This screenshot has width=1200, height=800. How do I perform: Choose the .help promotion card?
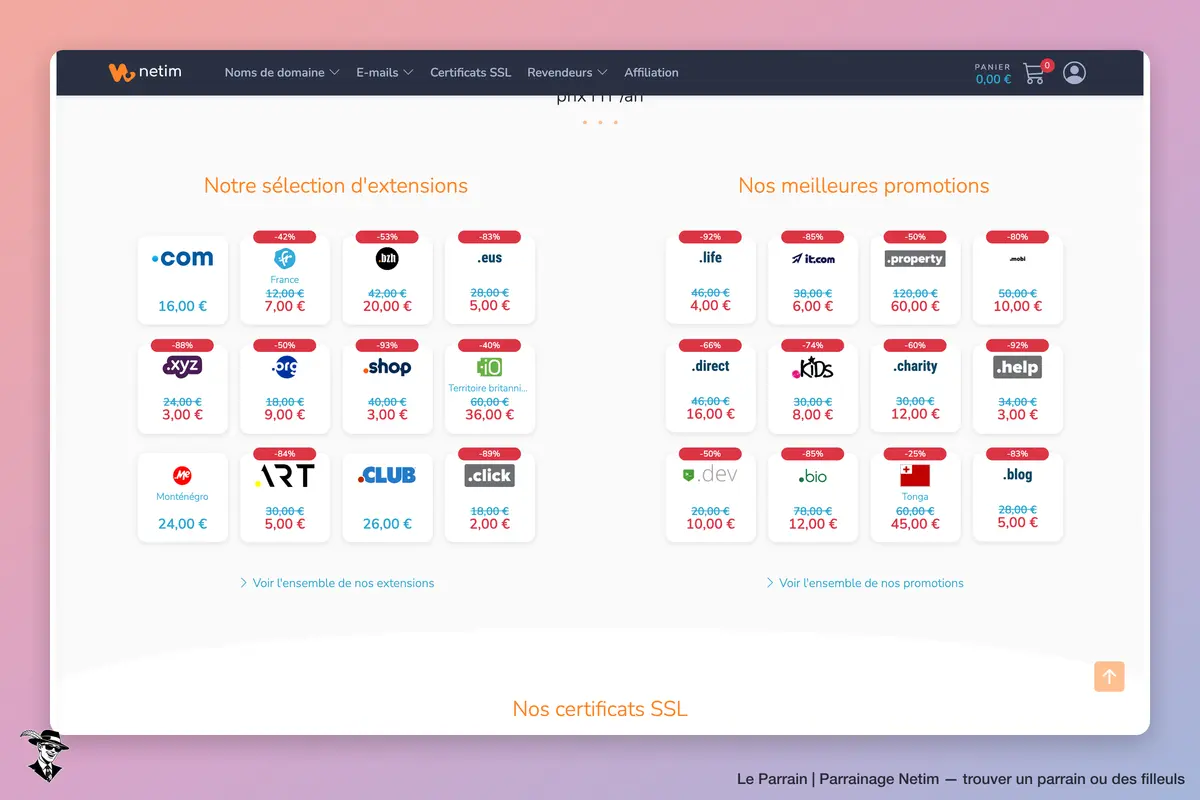[1018, 389]
